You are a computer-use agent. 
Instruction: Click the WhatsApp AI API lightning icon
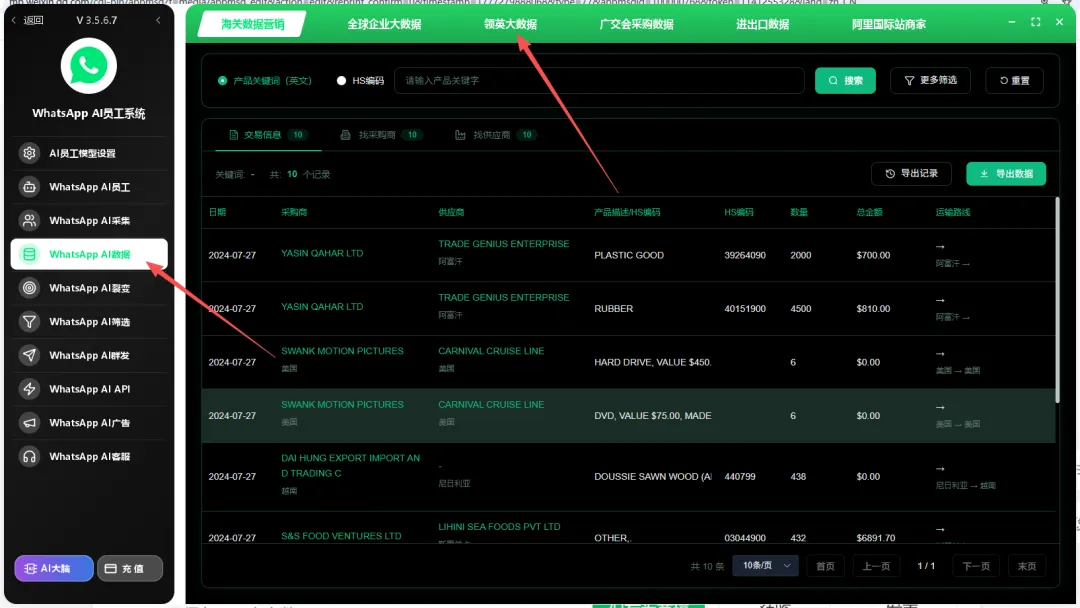[29, 389]
